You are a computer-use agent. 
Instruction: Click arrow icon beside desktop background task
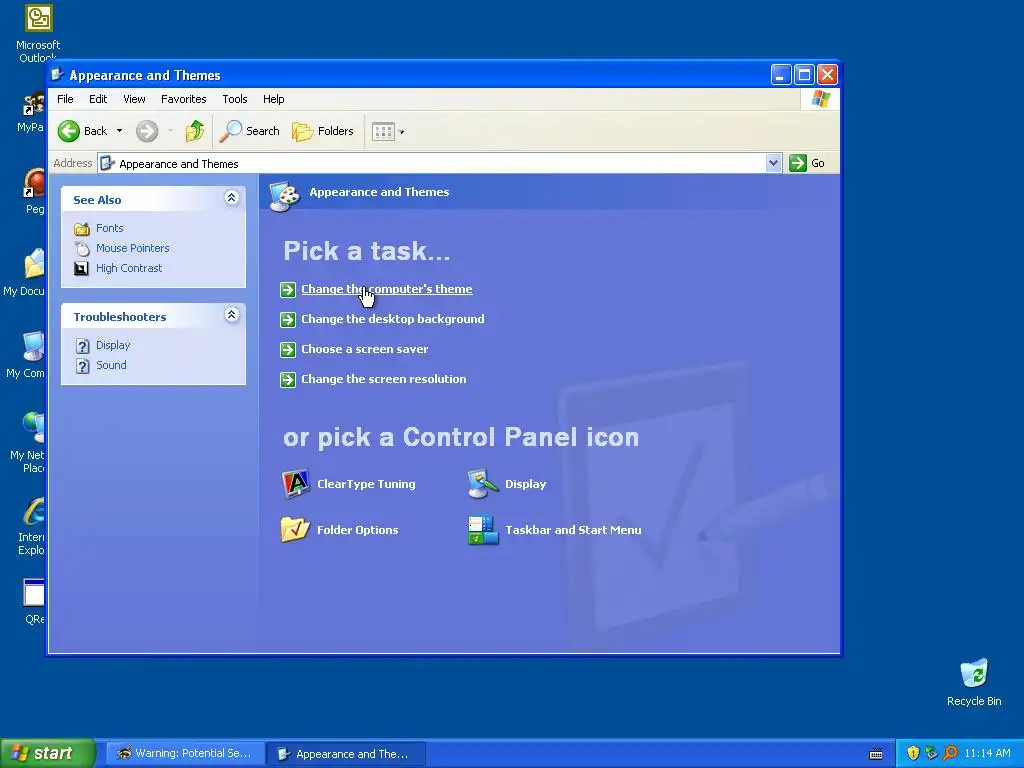pos(288,319)
